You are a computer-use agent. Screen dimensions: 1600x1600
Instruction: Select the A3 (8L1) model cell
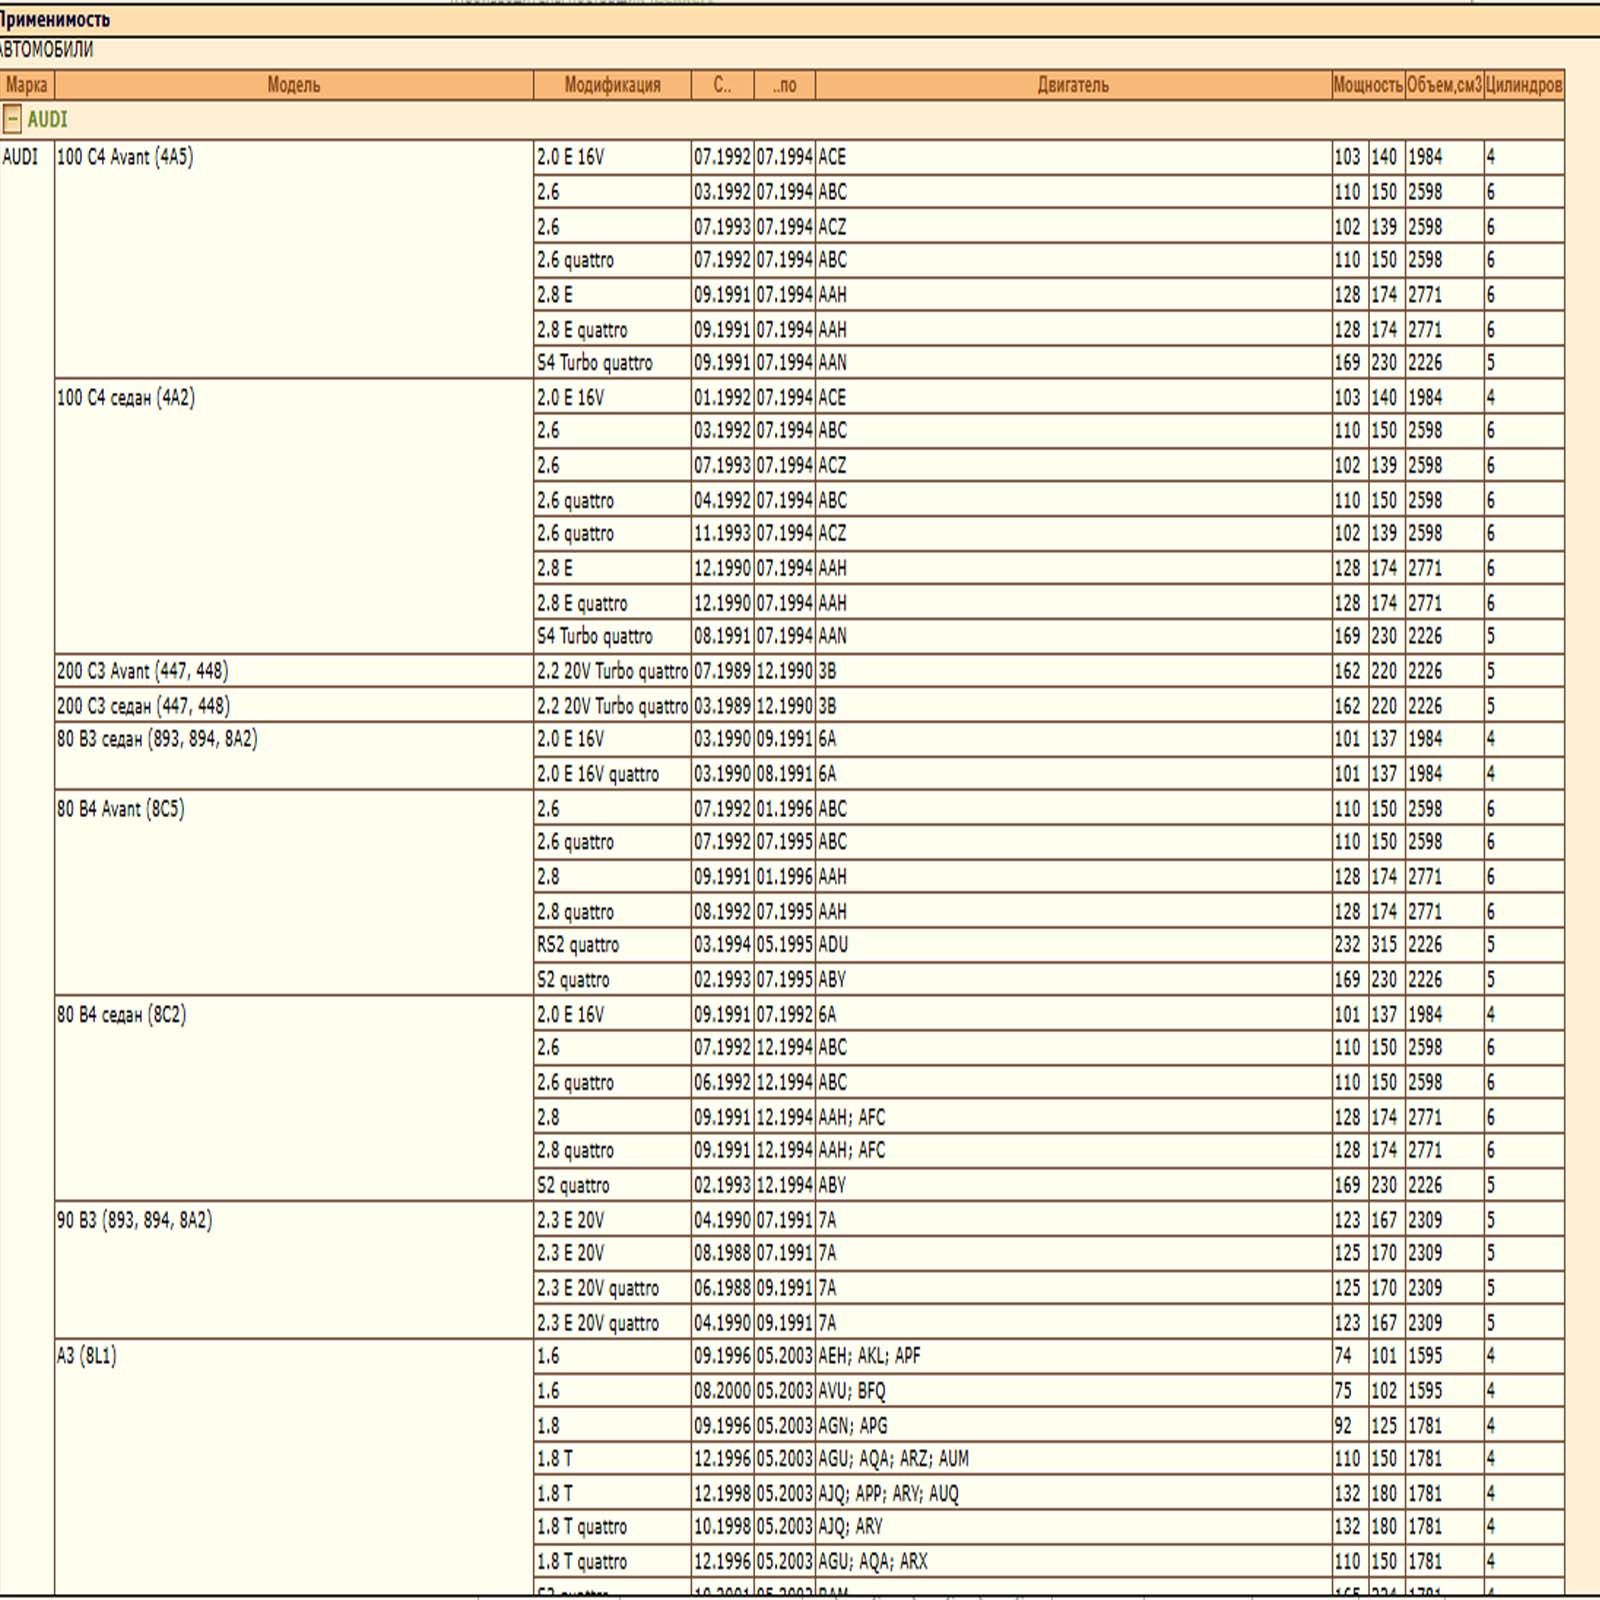pos(87,1356)
